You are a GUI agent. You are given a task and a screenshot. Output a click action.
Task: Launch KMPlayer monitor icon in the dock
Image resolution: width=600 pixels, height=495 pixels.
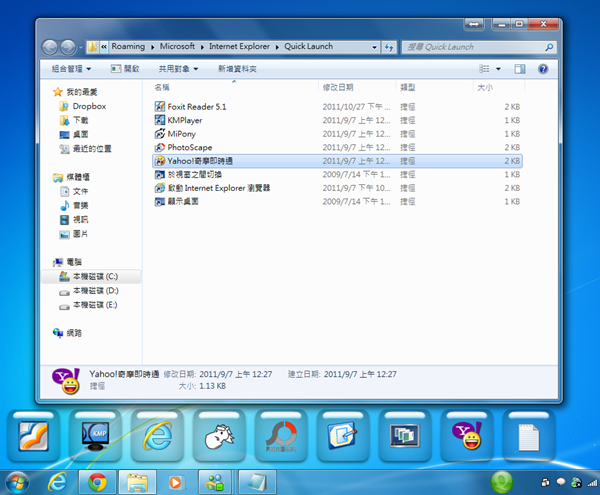point(95,436)
